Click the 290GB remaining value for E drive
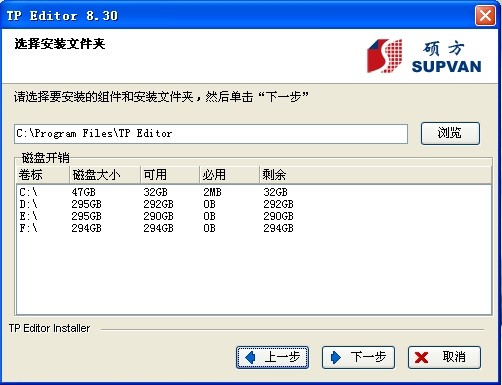Image resolution: width=502 pixels, height=385 pixels. tap(278, 216)
